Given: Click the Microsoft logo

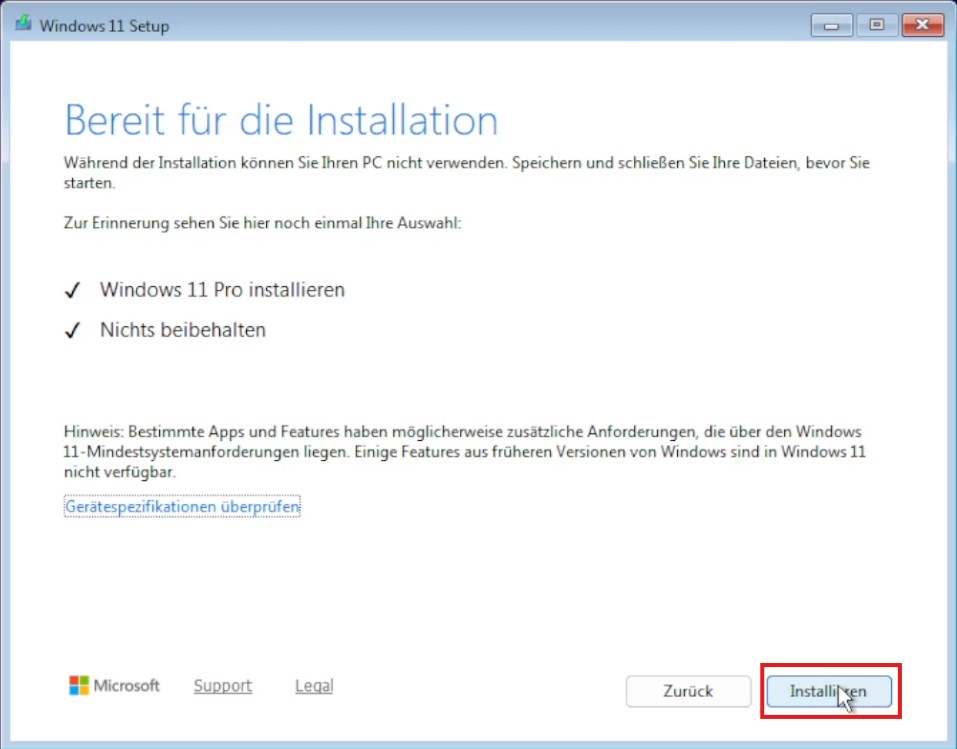Looking at the screenshot, I should pos(114,686).
